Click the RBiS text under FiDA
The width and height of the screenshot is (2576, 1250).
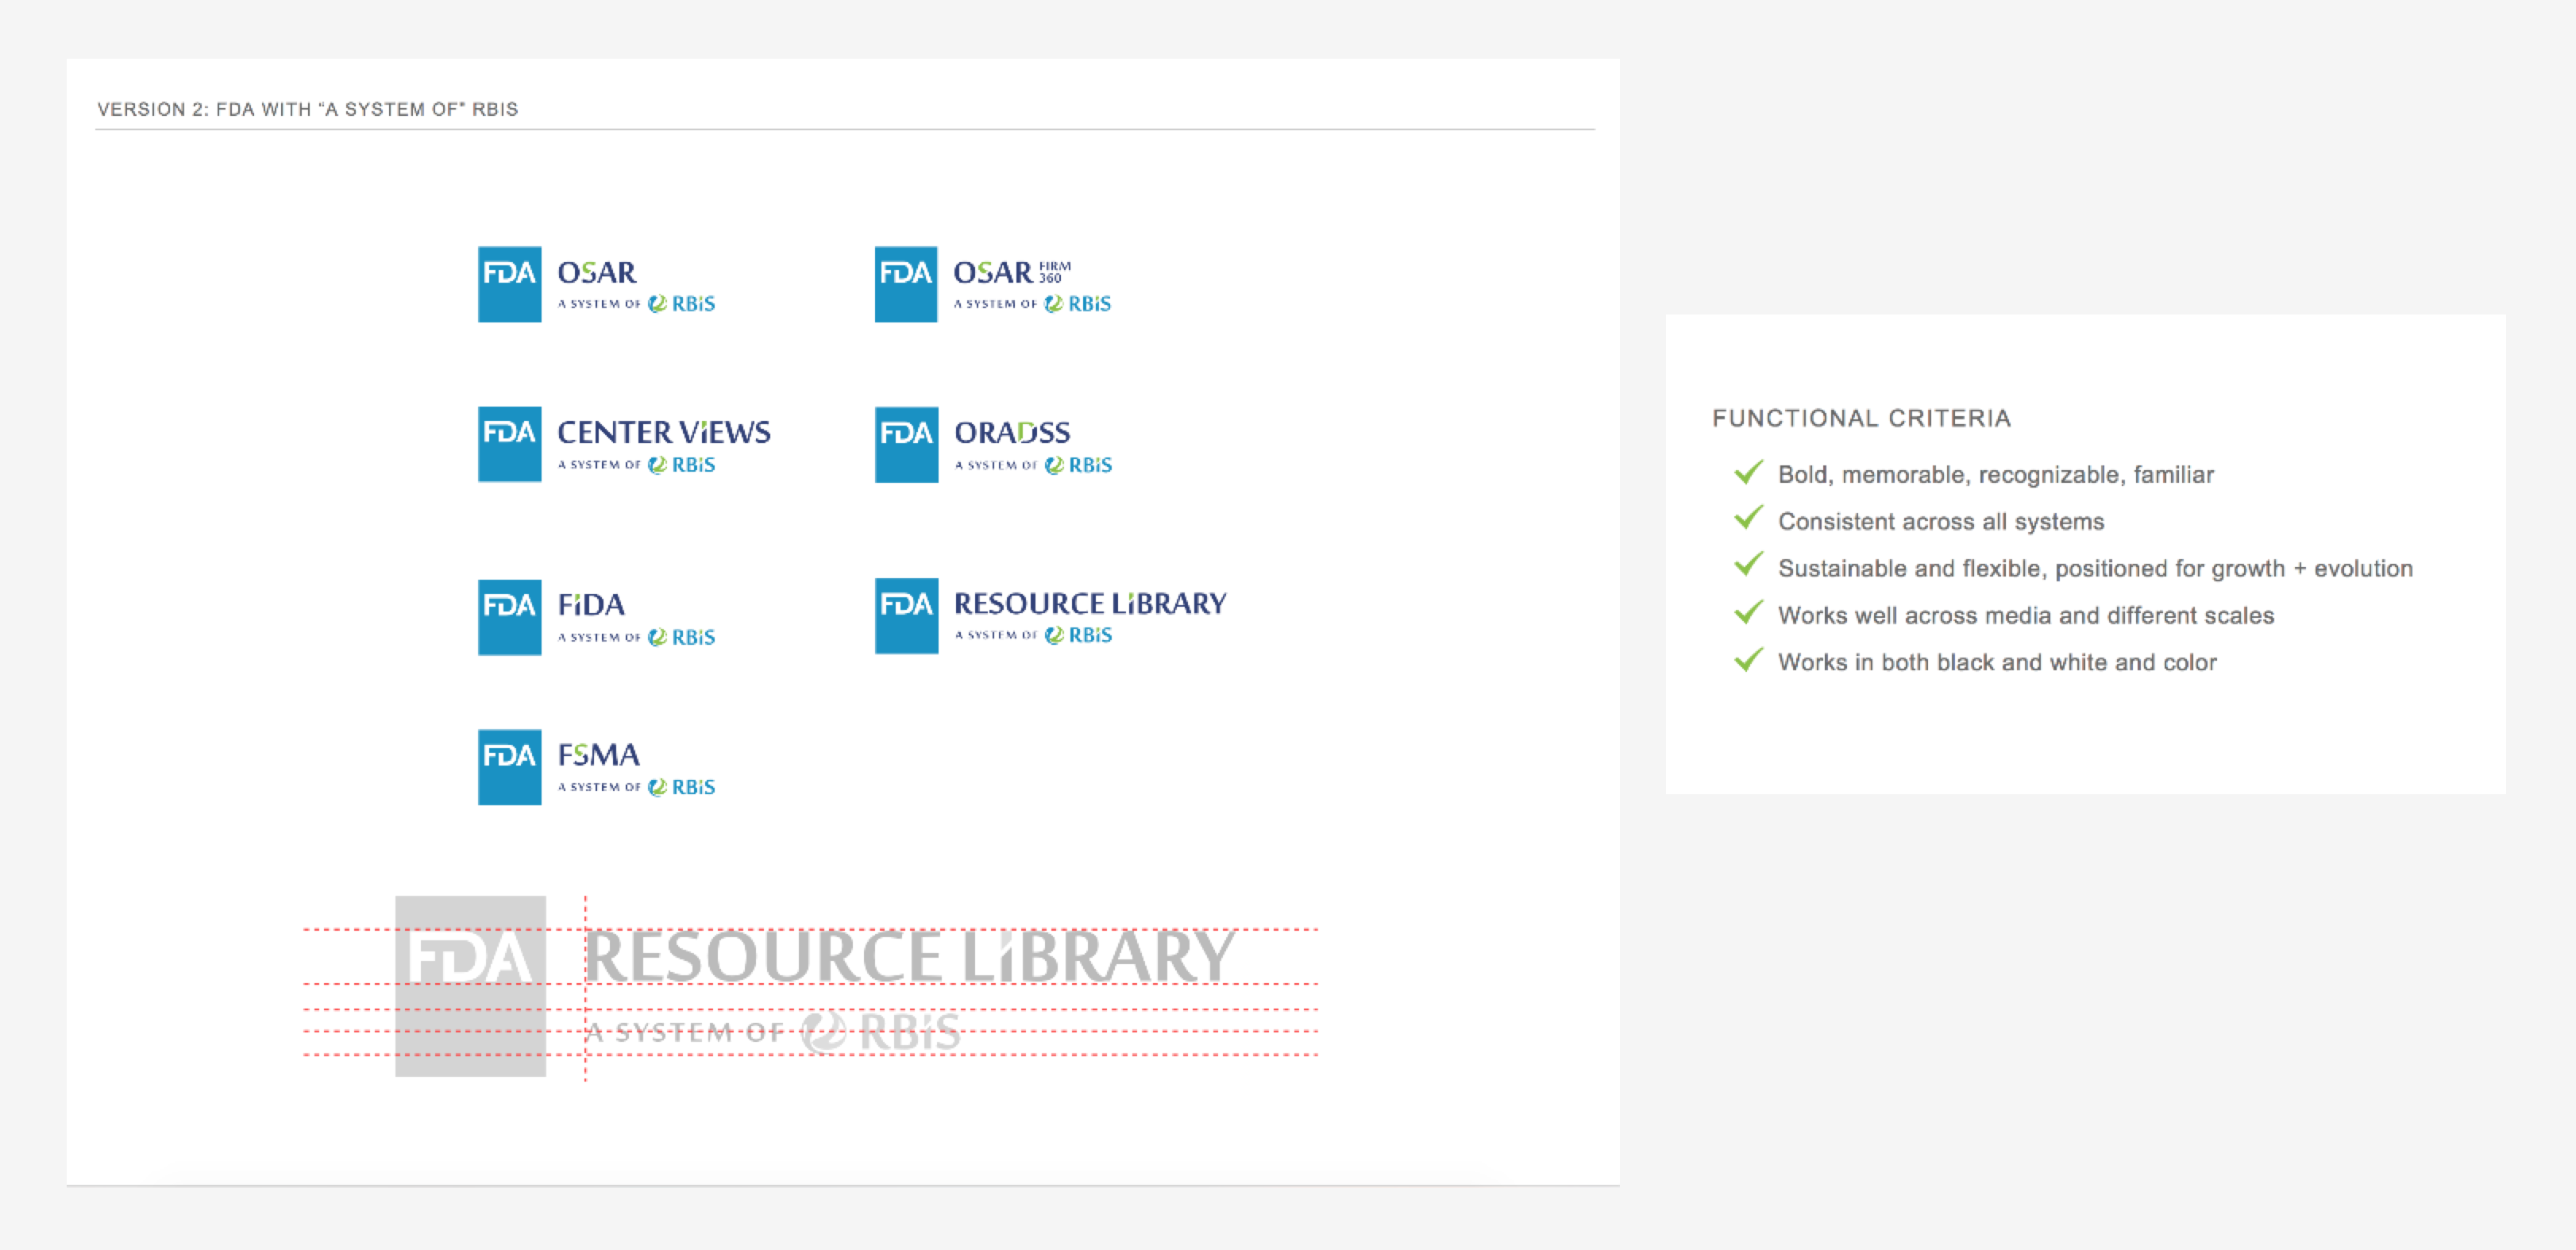(x=693, y=637)
